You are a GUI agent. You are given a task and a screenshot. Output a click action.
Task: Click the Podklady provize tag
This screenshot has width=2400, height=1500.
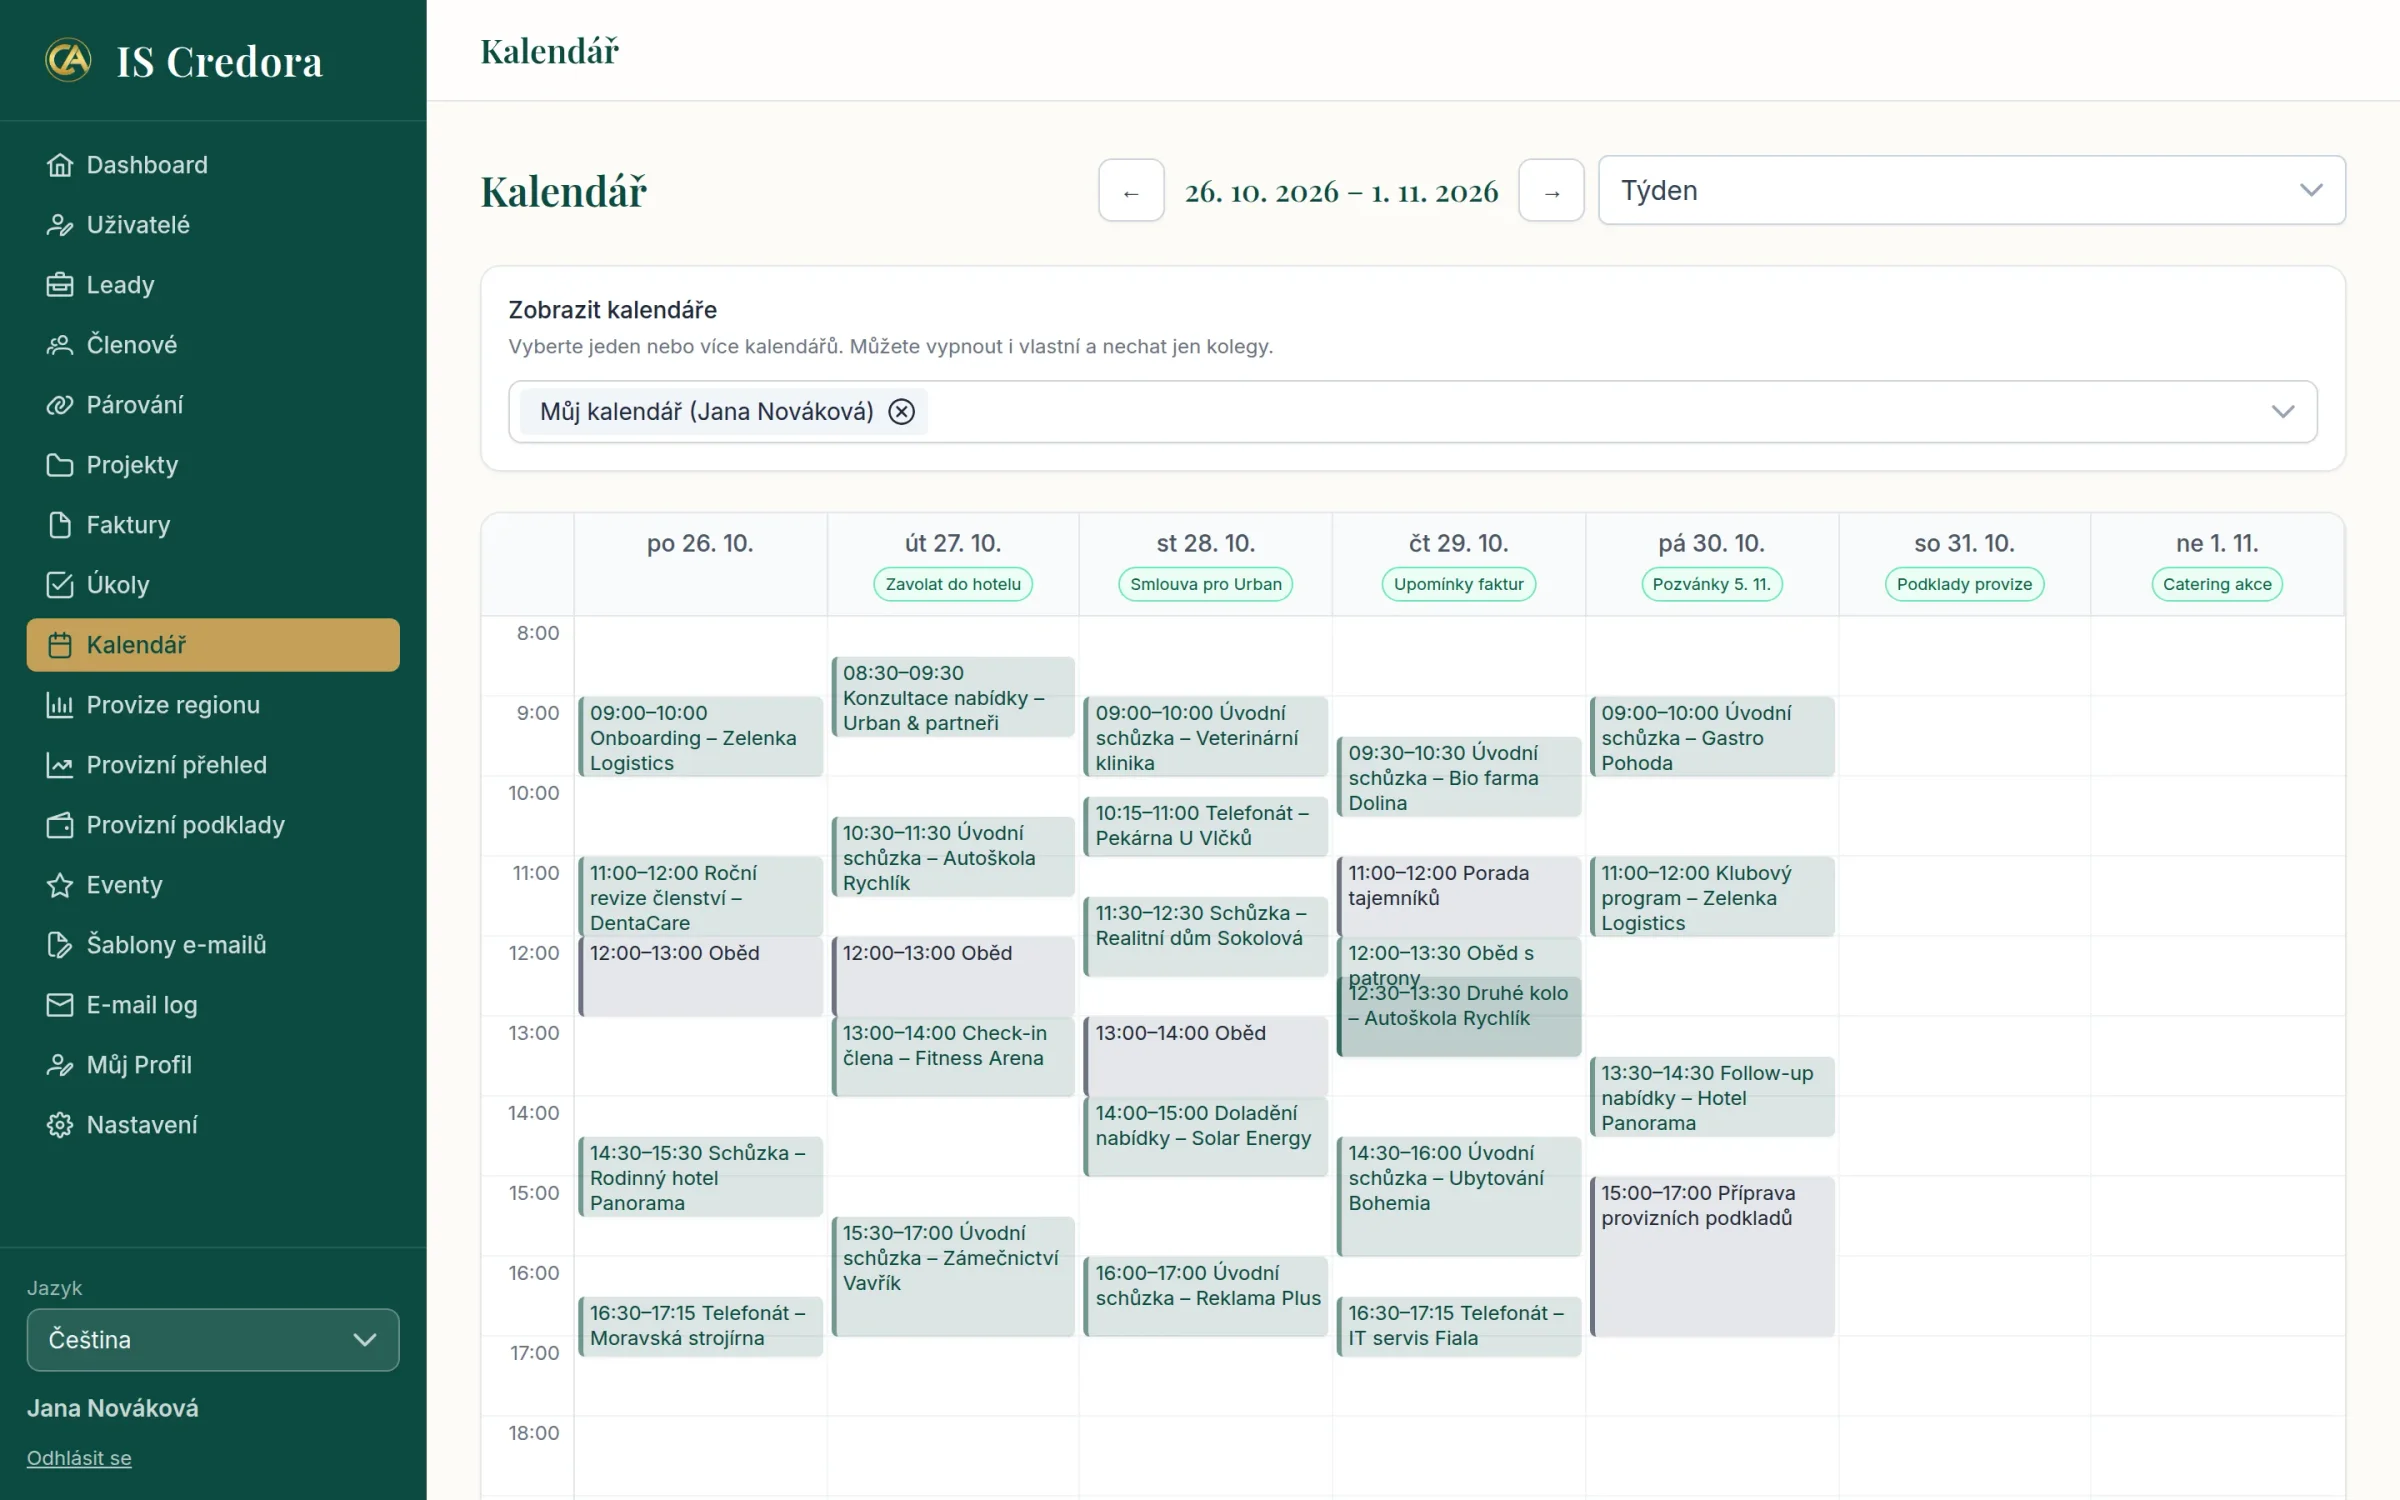pos(1964,584)
